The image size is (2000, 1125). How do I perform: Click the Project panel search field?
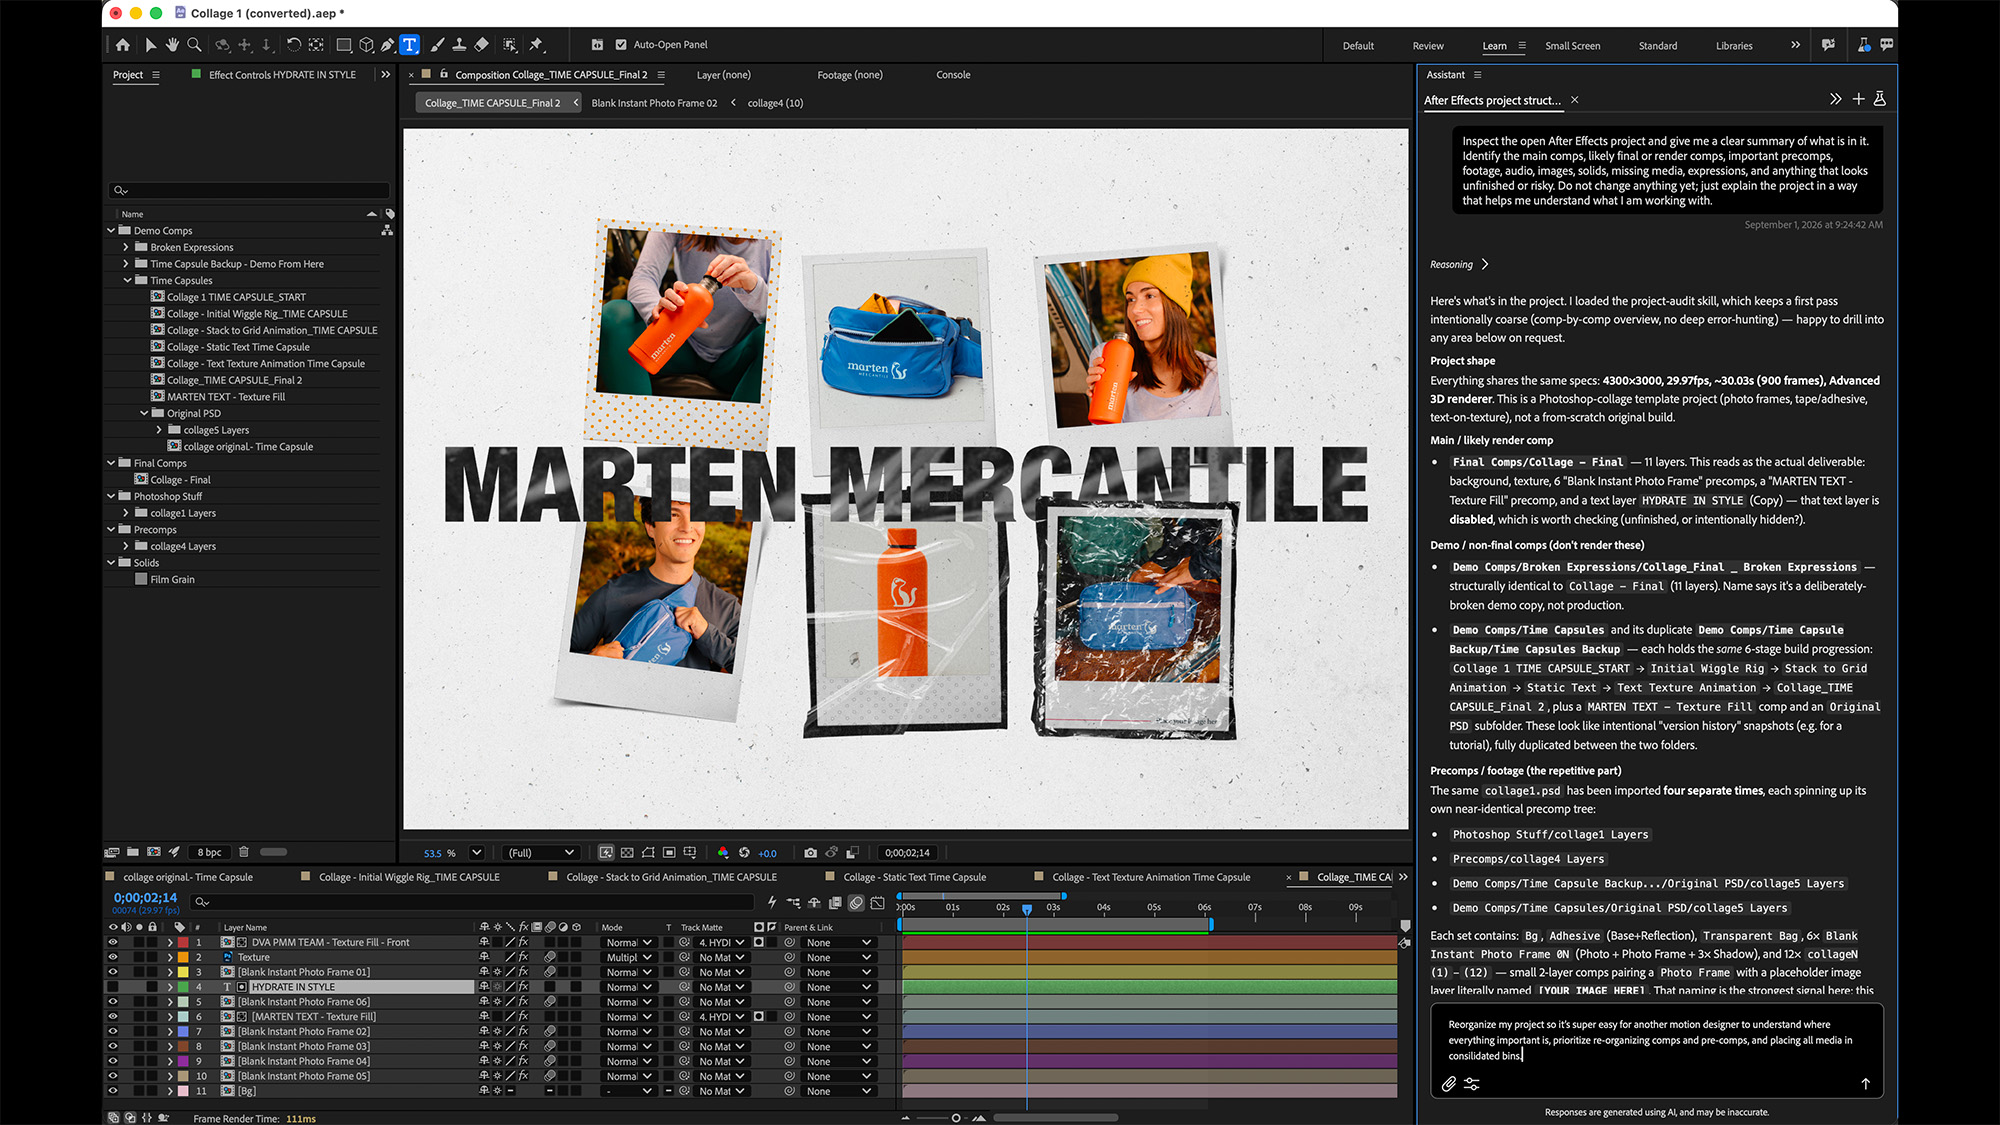(249, 190)
